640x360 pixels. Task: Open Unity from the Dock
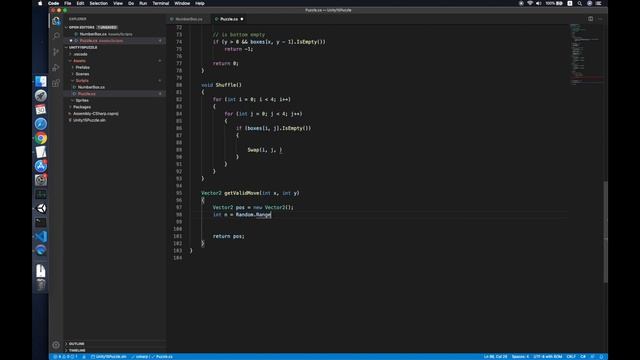tap(40, 208)
